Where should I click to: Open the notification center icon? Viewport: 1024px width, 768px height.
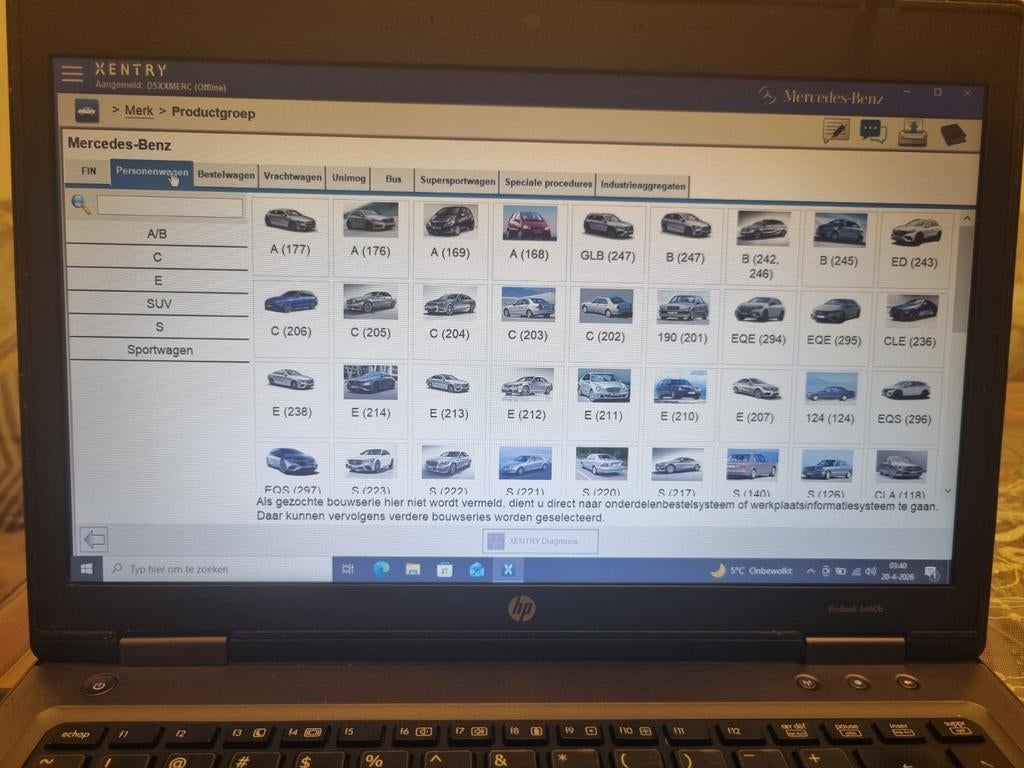click(x=931, y=574)
